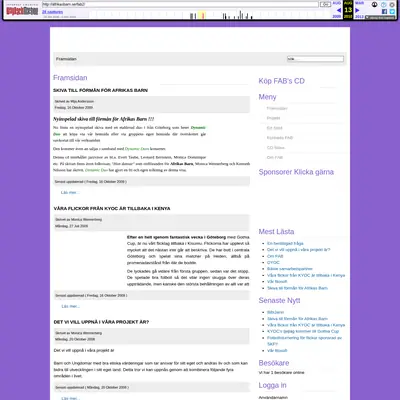Open the Wayback user account icon

[x=375, y=5]
